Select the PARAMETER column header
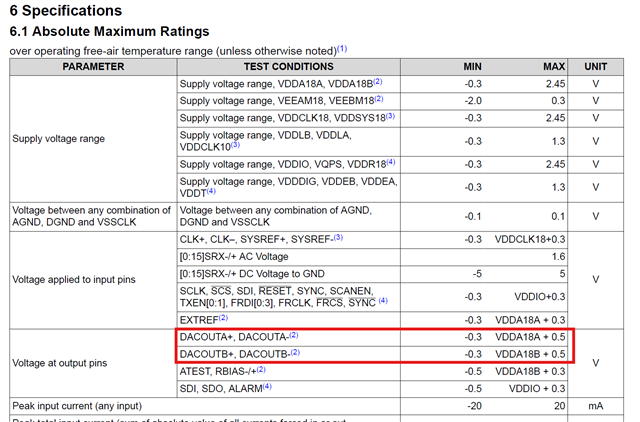Viewport: 640px width, 422px height. [93, 67]
